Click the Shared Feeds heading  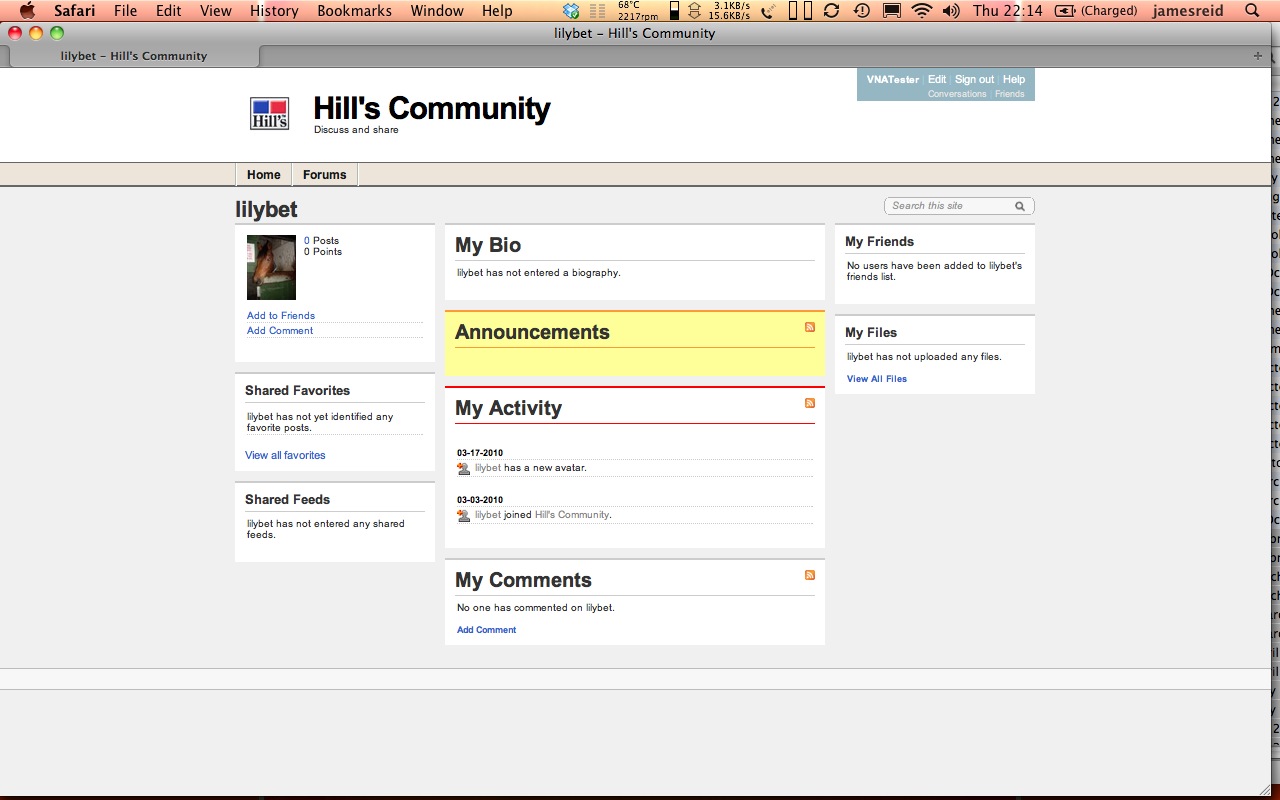287,500
